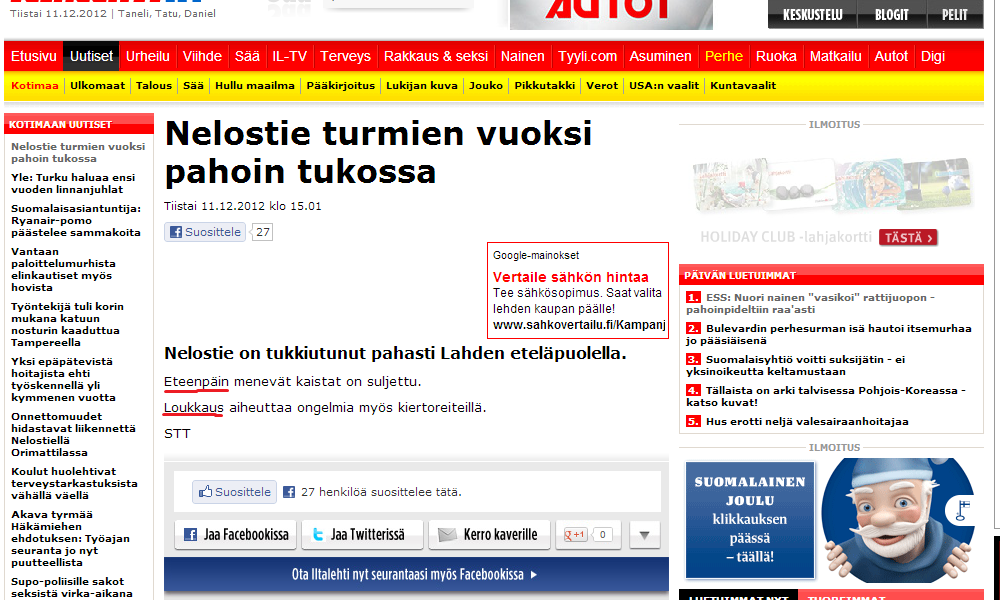This screenshot has height=600, width=1000.
Task: Open the IL-TV navigation tab
Action: [x=290, y=56]
